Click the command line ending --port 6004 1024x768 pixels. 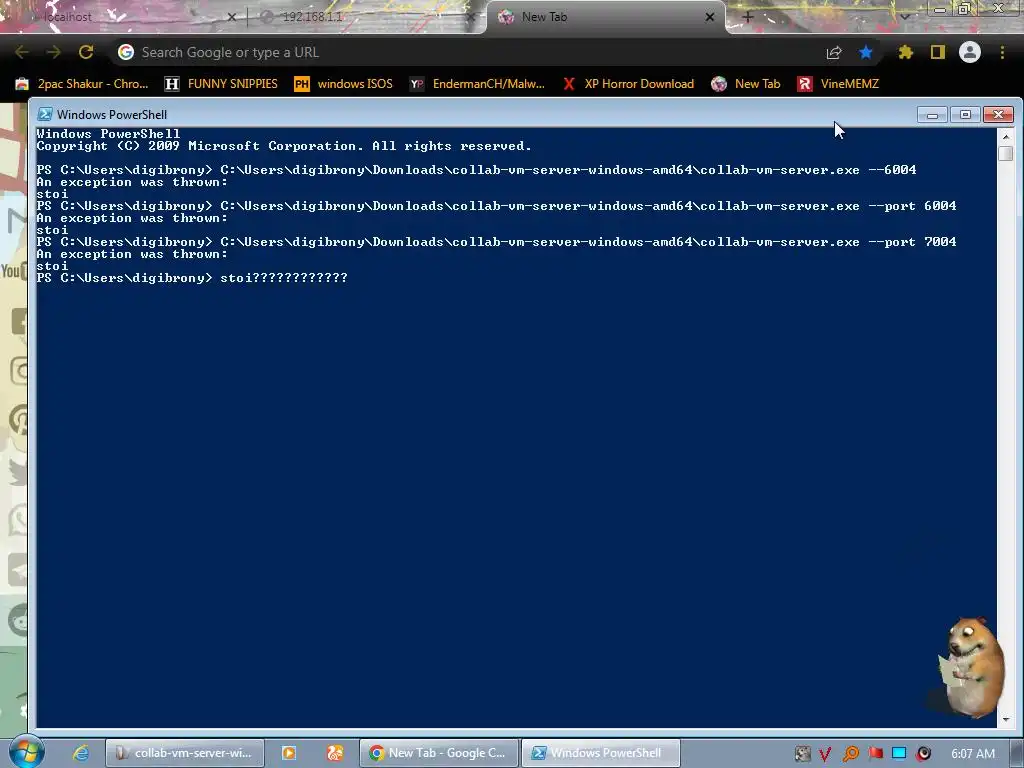(x=496, y=206)
